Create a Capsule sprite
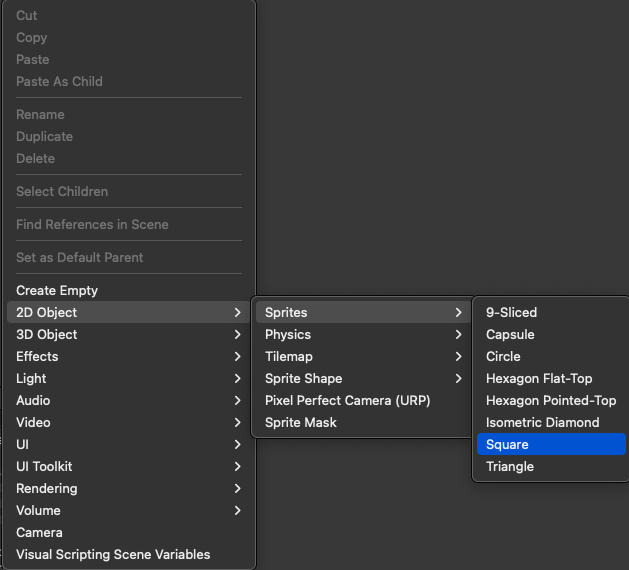 point(551,335)
